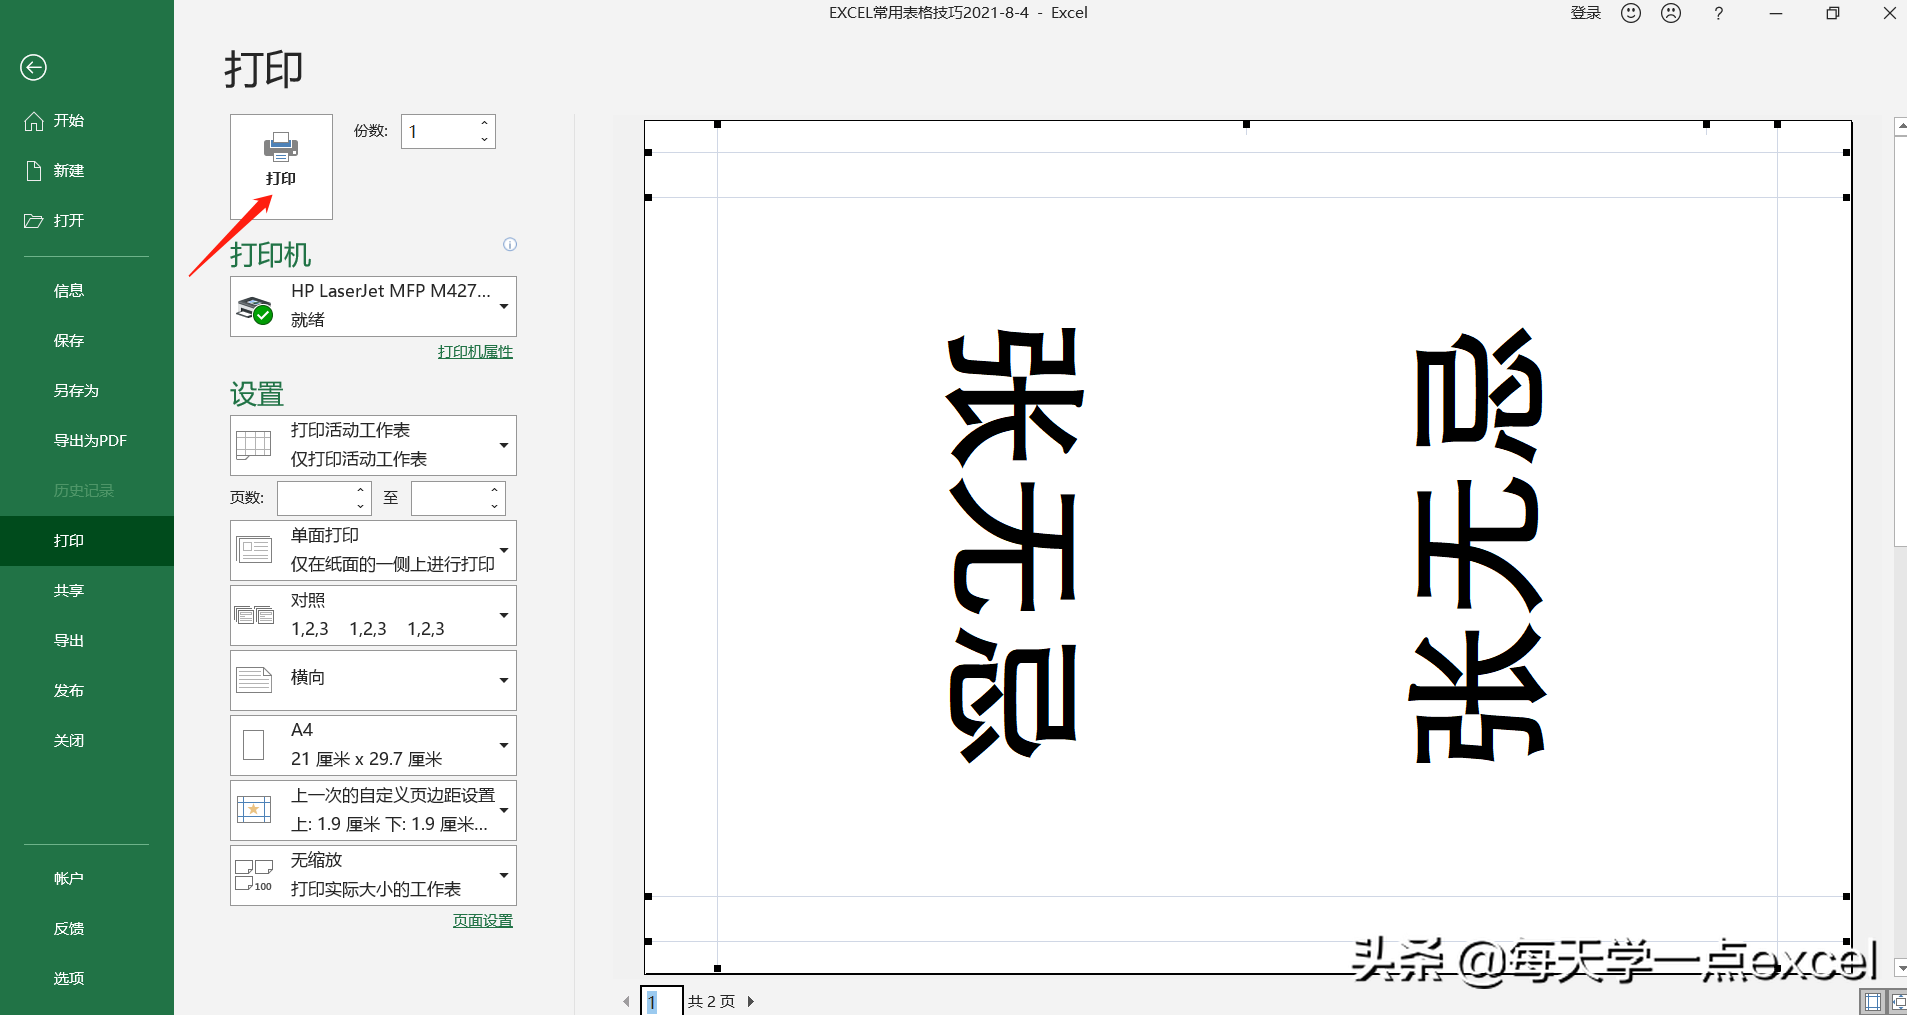Click the landscape orientation page icon

(254, 680)
